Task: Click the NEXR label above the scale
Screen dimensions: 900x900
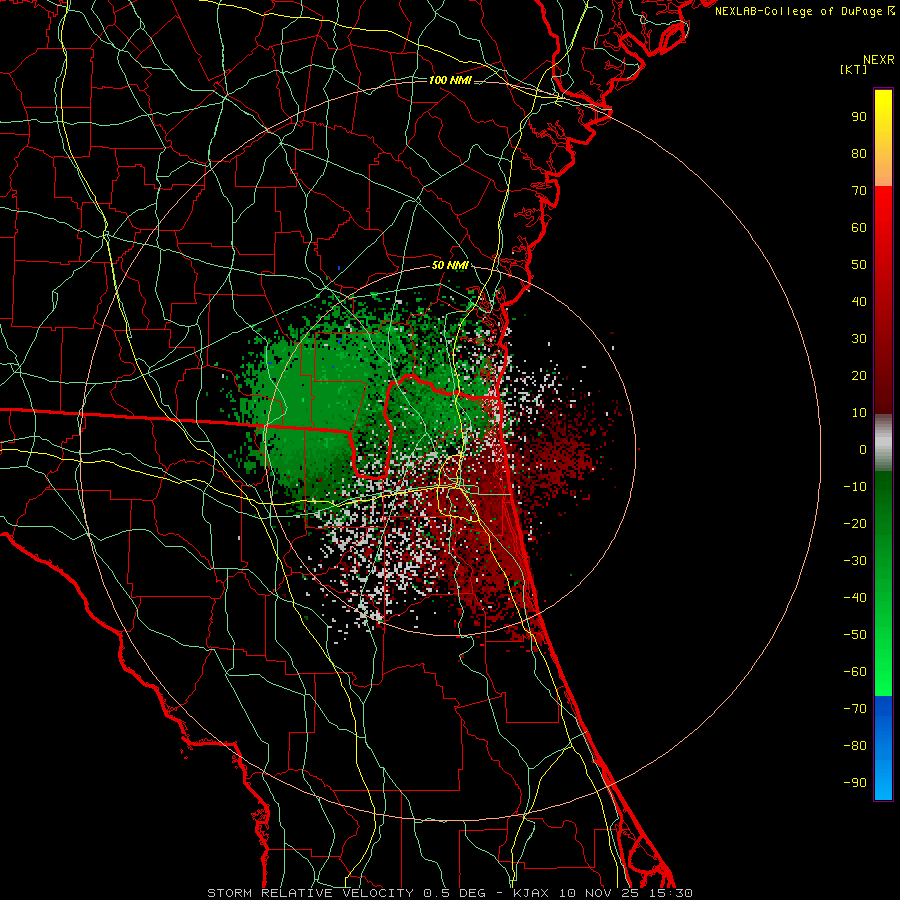Action: tap(879, 60)
